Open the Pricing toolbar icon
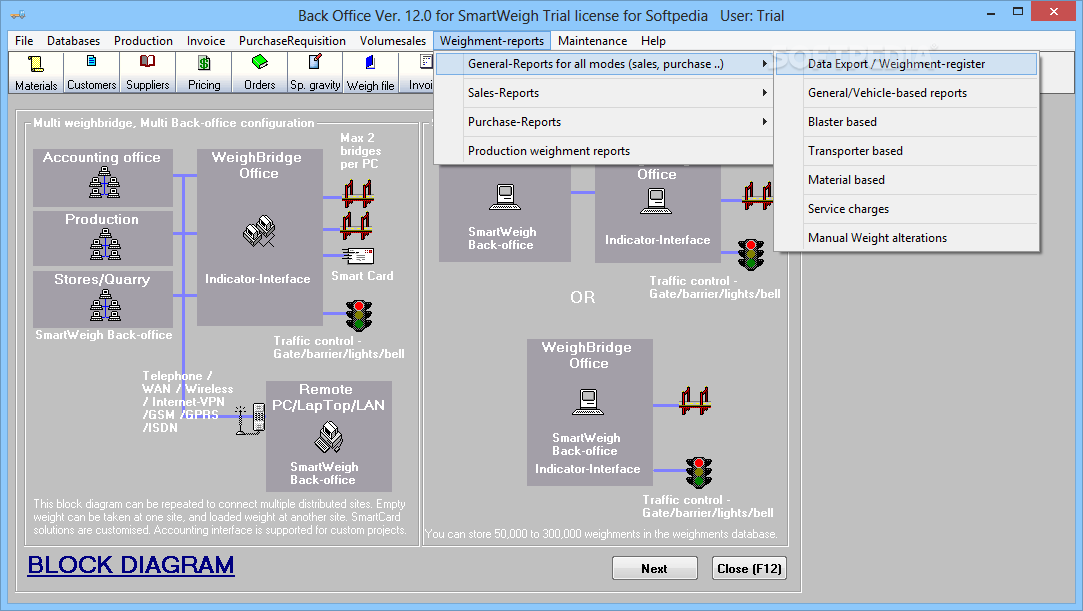The image size is (1083, 611). [x=204, y=72]
